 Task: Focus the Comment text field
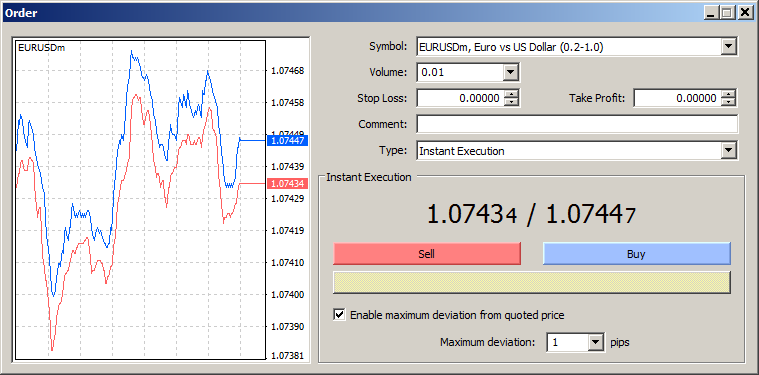click(577, 124)
